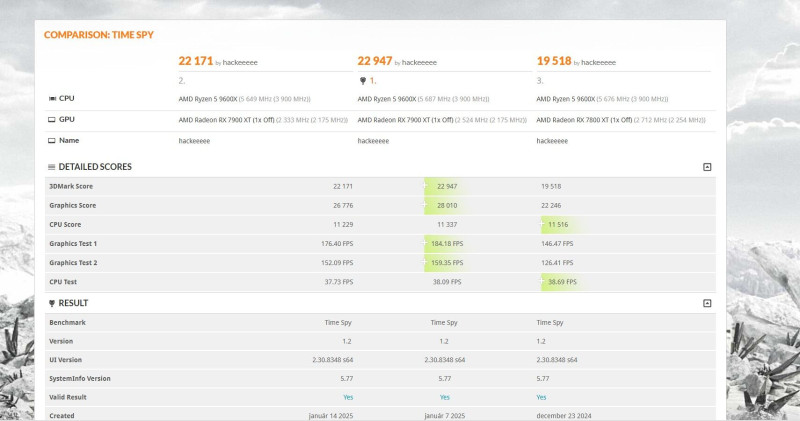Click the Yes valid result link for January 7 run
The width and height of the screenshot is (800, 421).
point(444,397)
